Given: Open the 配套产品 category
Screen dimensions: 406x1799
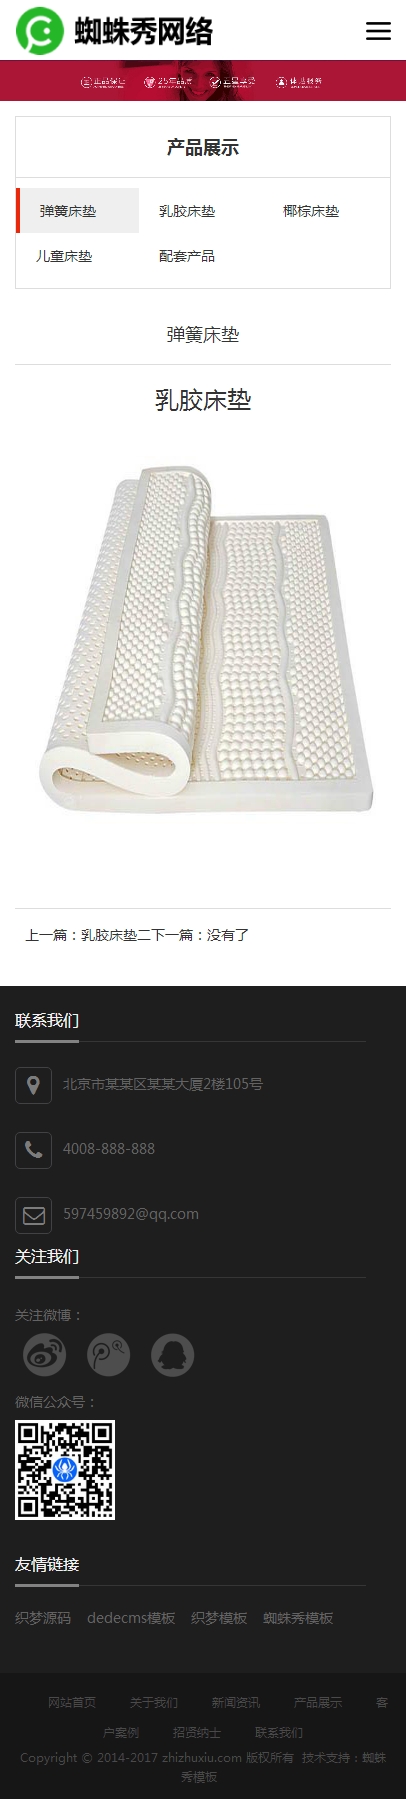Looking at the screenshot, I should pos(187,256).
